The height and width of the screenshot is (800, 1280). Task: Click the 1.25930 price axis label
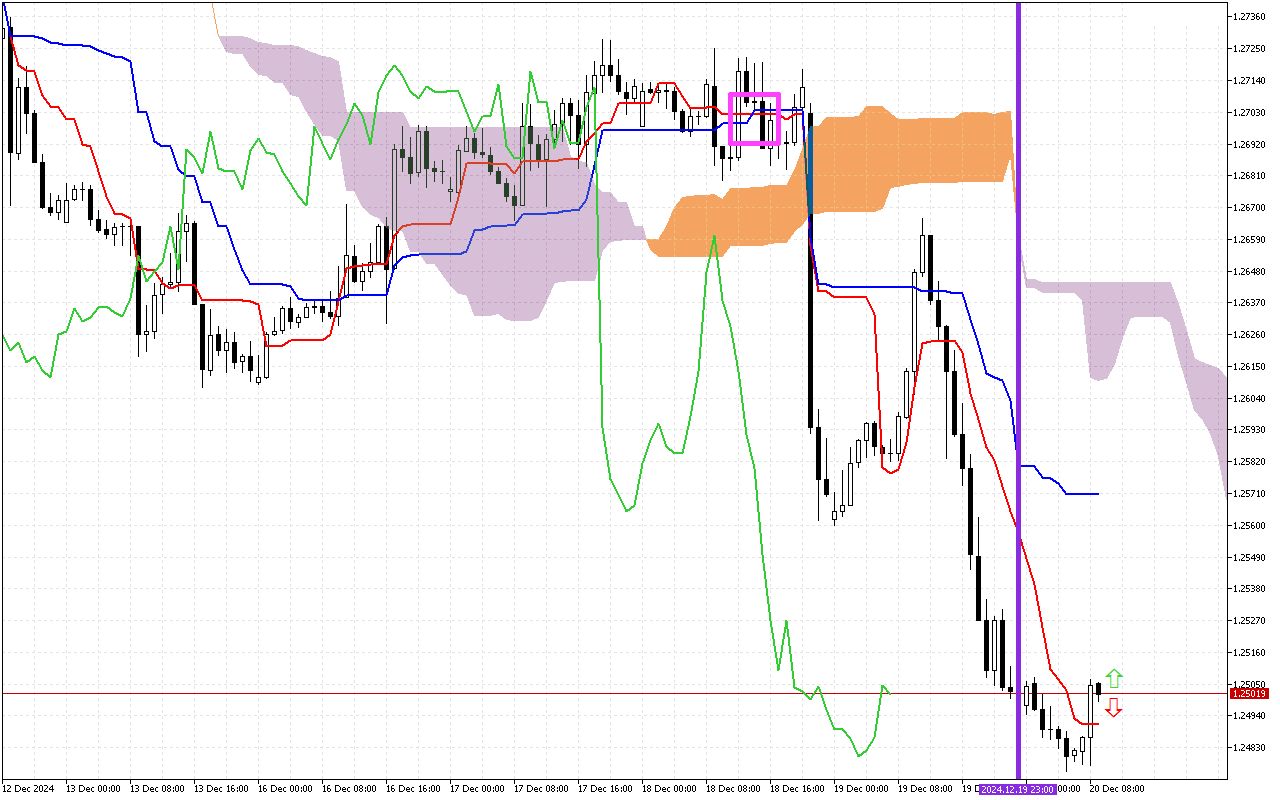(x=1250, y=430)
